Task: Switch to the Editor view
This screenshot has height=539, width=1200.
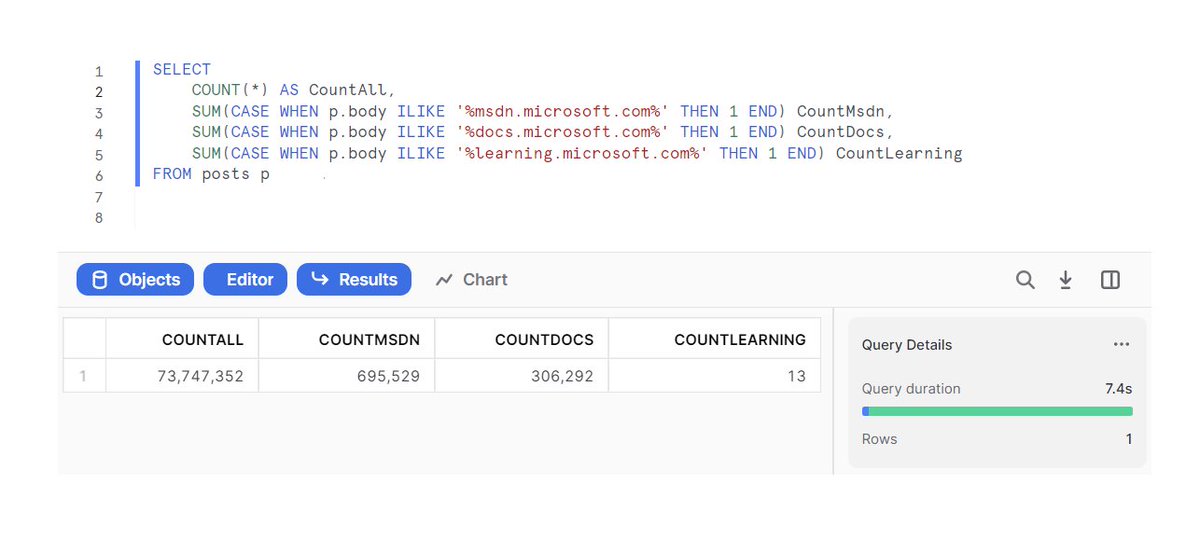Action: coord(245,280)
